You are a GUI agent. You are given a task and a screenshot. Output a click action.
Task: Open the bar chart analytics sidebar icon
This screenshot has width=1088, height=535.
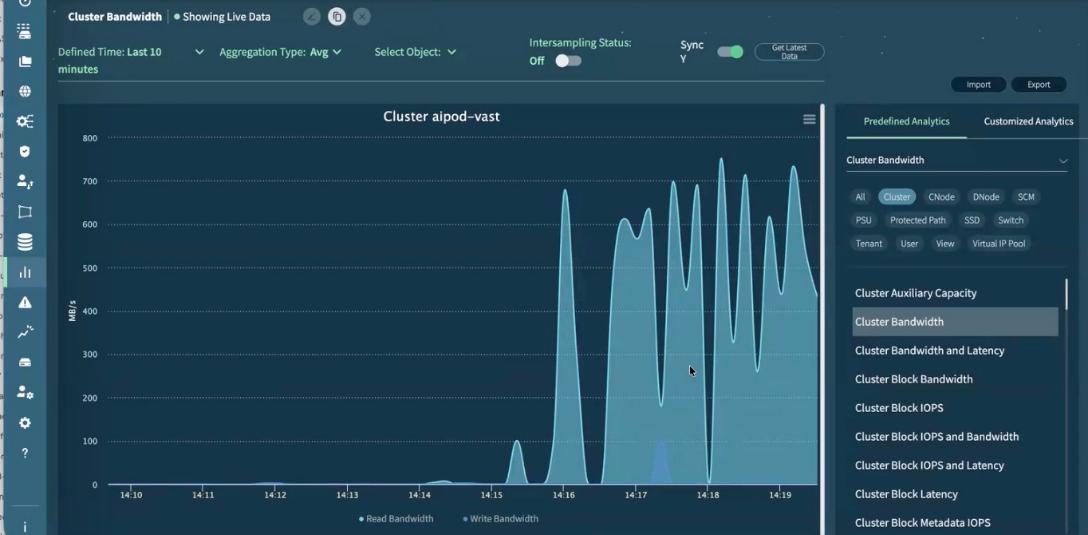(25, 272)
